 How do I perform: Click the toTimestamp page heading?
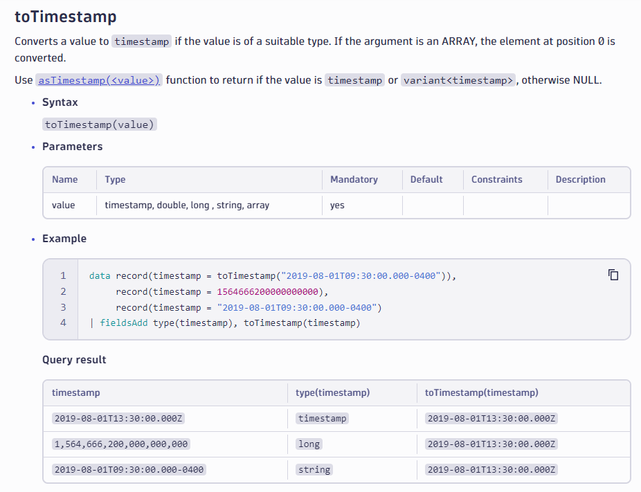[66, 17]
